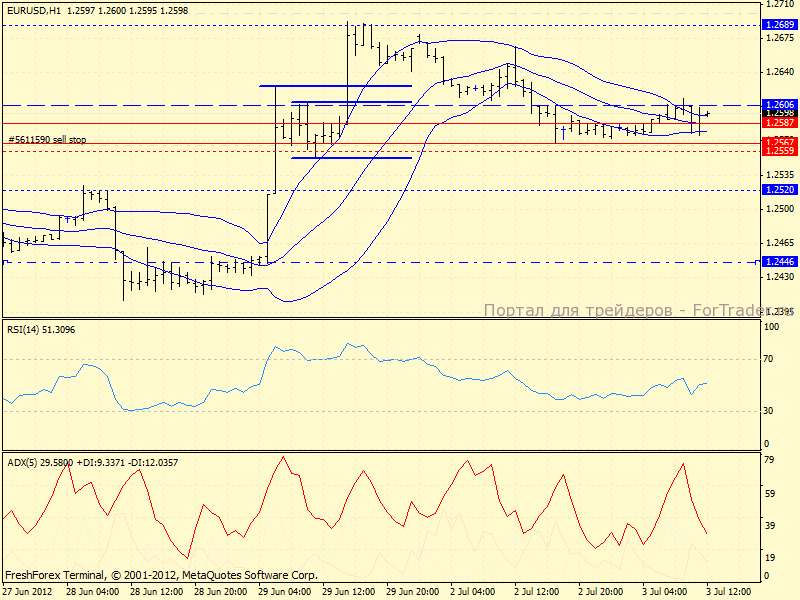Select the #5611590 sell stop order label
800x600 pixels.
[47, 139]
